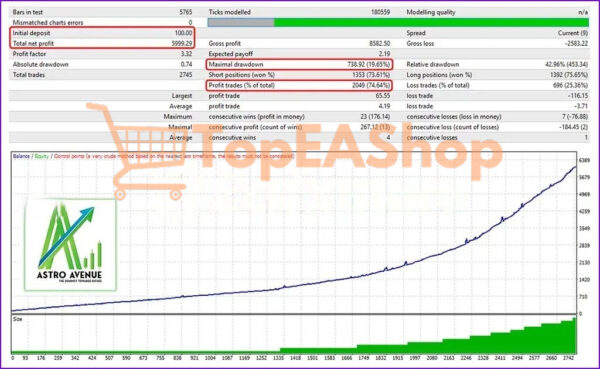Click the expected payoff value 2.19
The image size is (600, 369).
[x=384, y=54]
